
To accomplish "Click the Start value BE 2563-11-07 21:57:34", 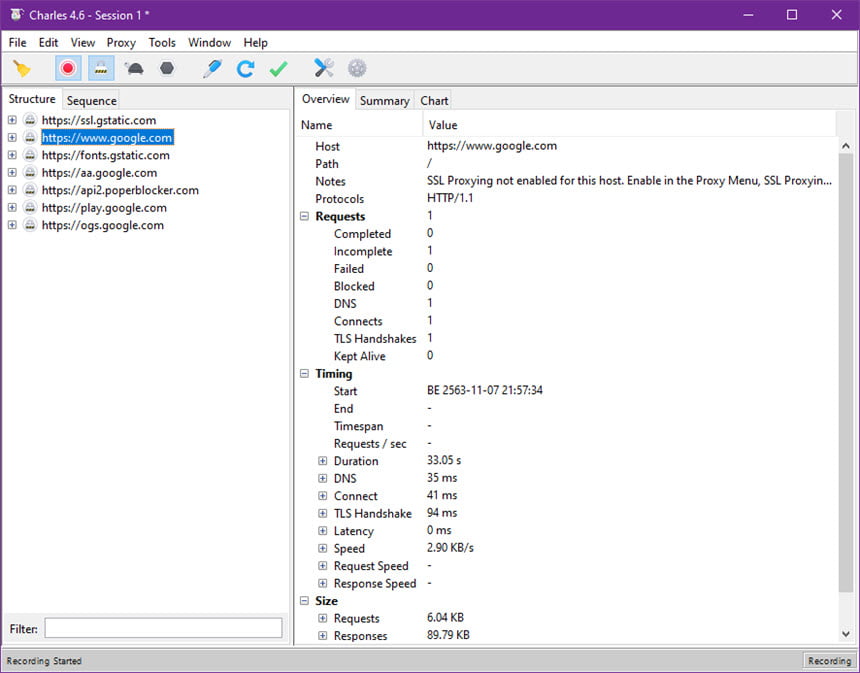I will coord(485,390).
